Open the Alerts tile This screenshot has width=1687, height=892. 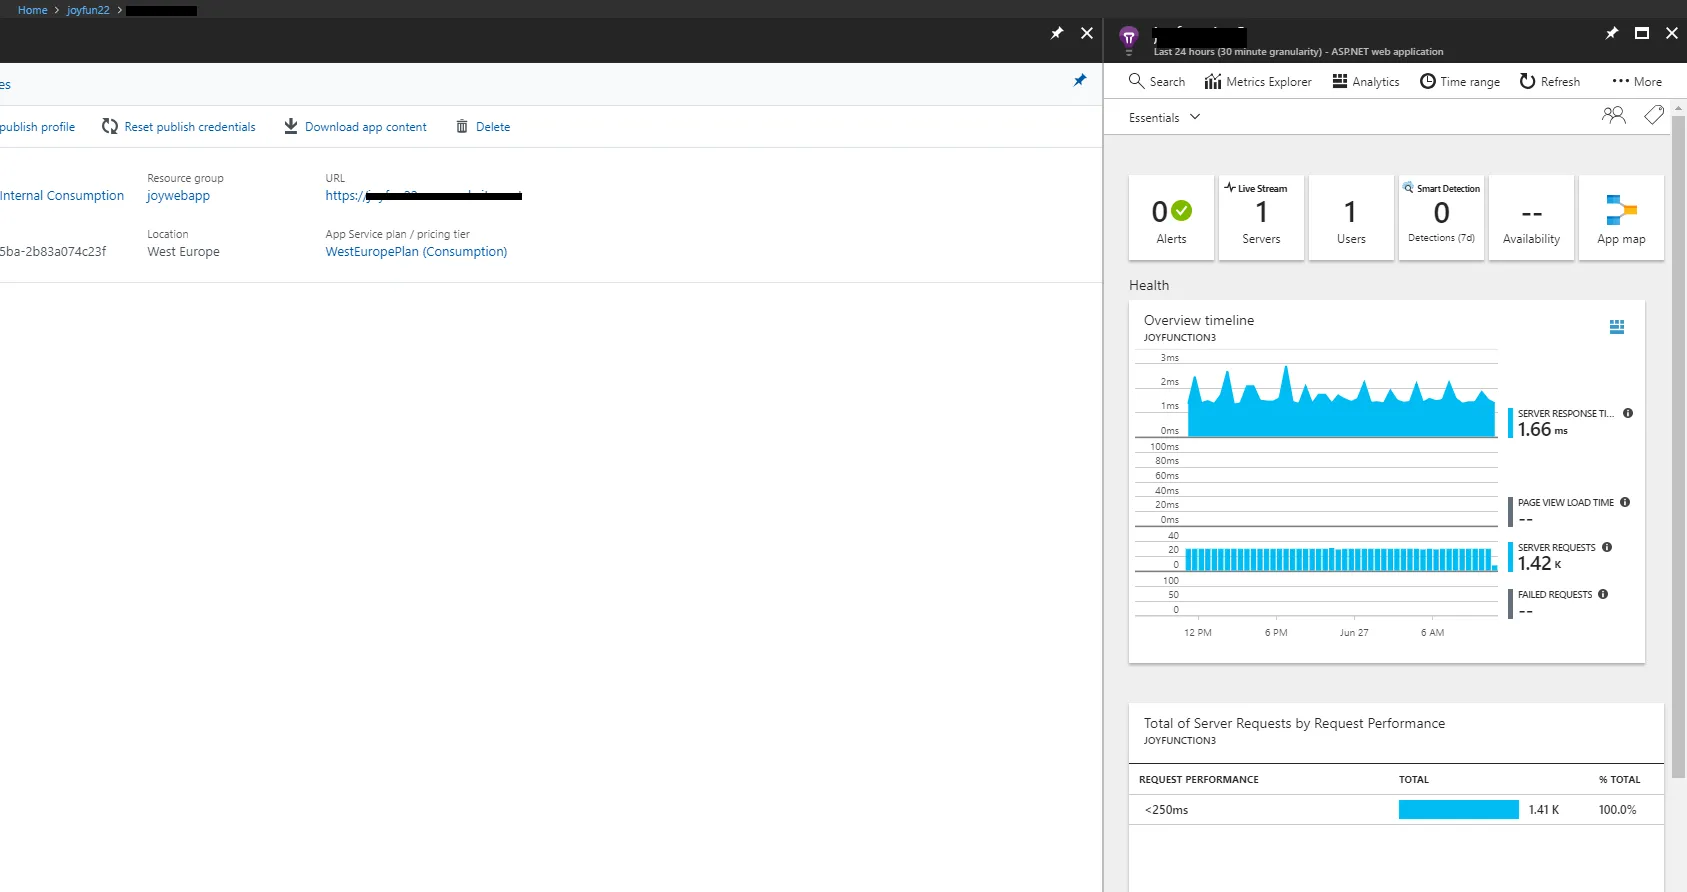pos(1171,218)
